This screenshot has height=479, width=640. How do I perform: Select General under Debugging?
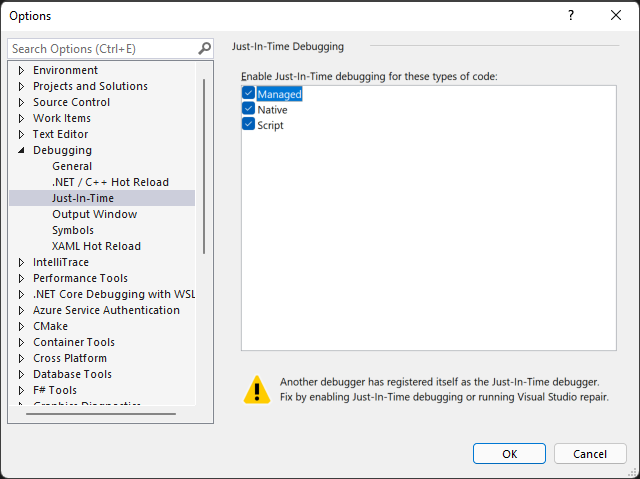(x=72, y=166)
